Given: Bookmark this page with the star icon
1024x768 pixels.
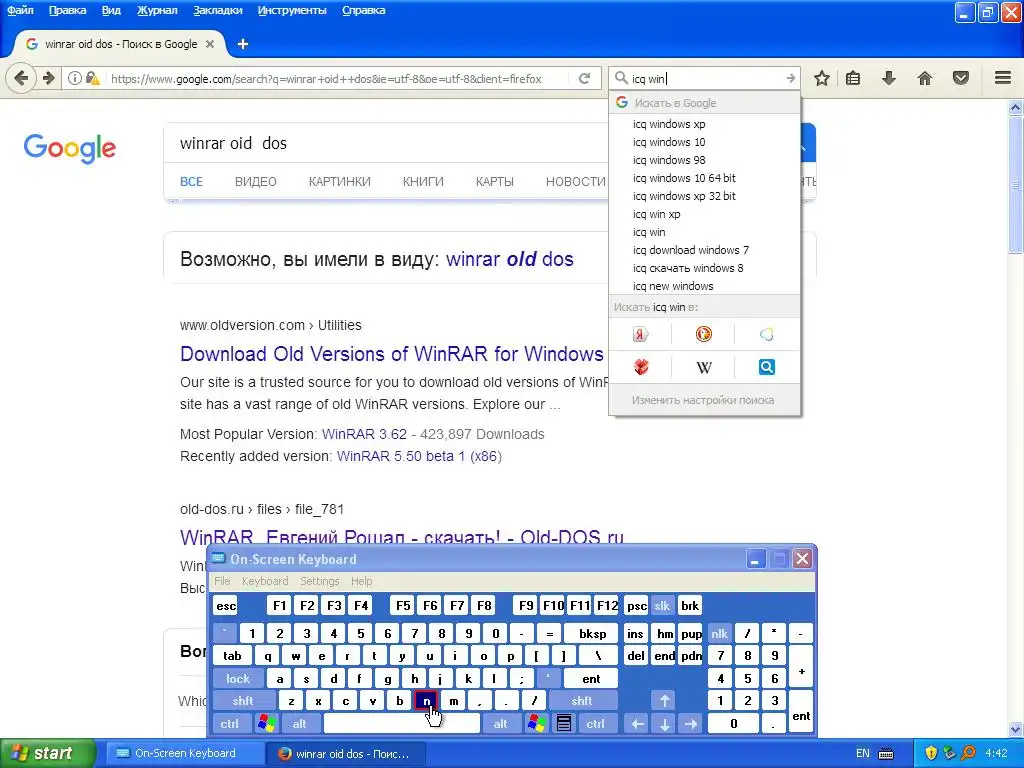Looking at the screenshot, I should 822,78.
